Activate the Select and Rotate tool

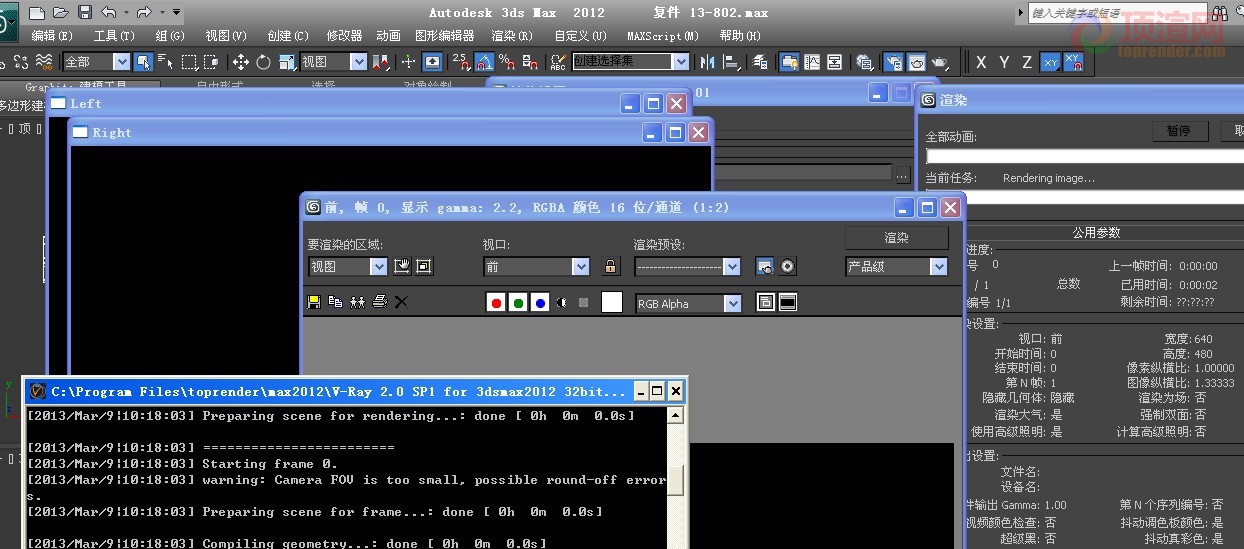[x=263, y=61]
